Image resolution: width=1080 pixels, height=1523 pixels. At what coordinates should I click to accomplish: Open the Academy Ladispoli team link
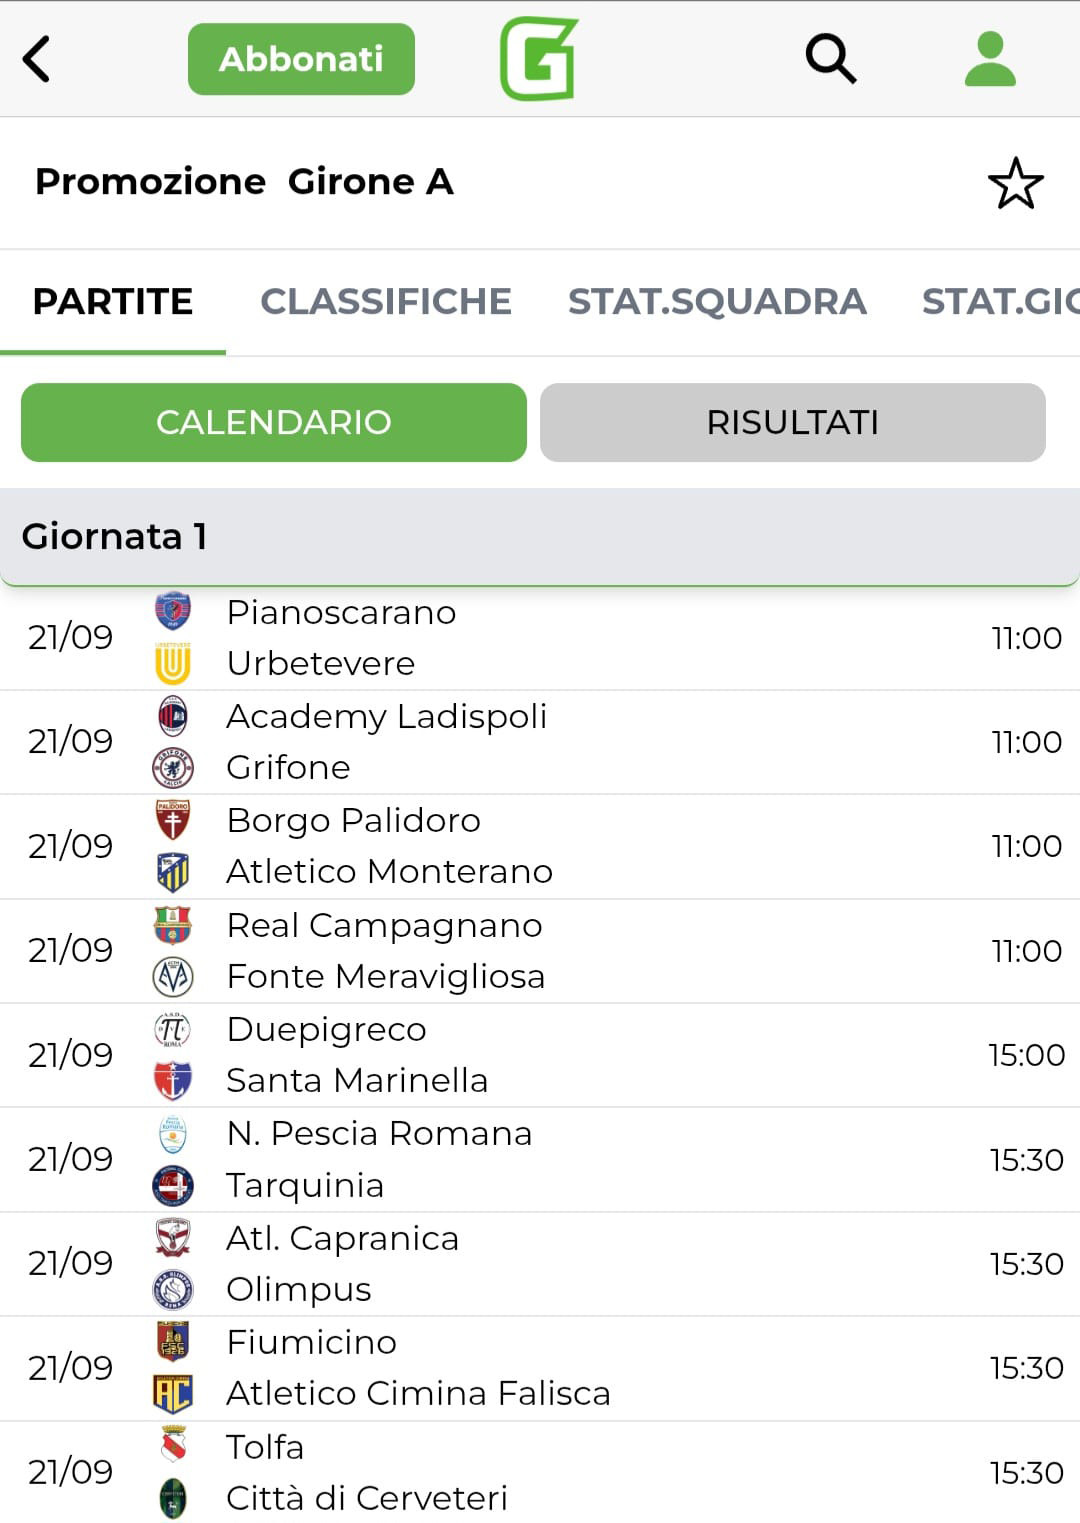click(x=386, y=716)
